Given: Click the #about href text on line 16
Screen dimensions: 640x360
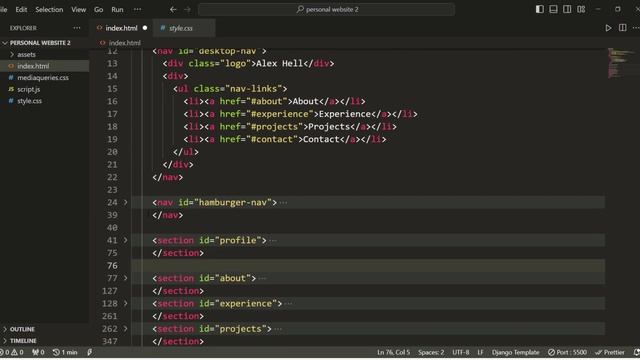Looking at the screenshot, I should [267, 101].
